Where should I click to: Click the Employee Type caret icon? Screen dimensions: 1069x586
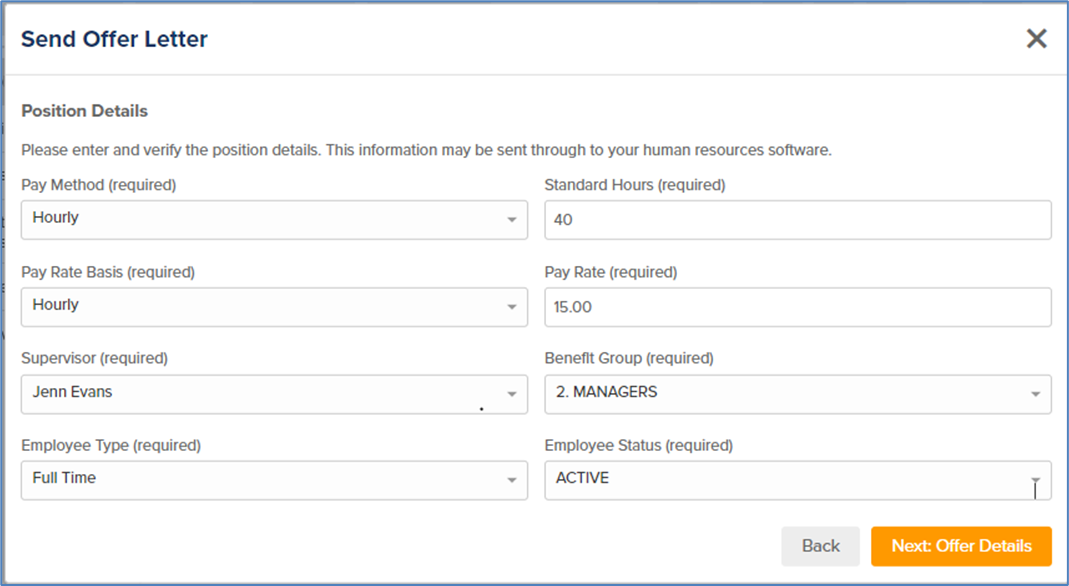(511, 480)
